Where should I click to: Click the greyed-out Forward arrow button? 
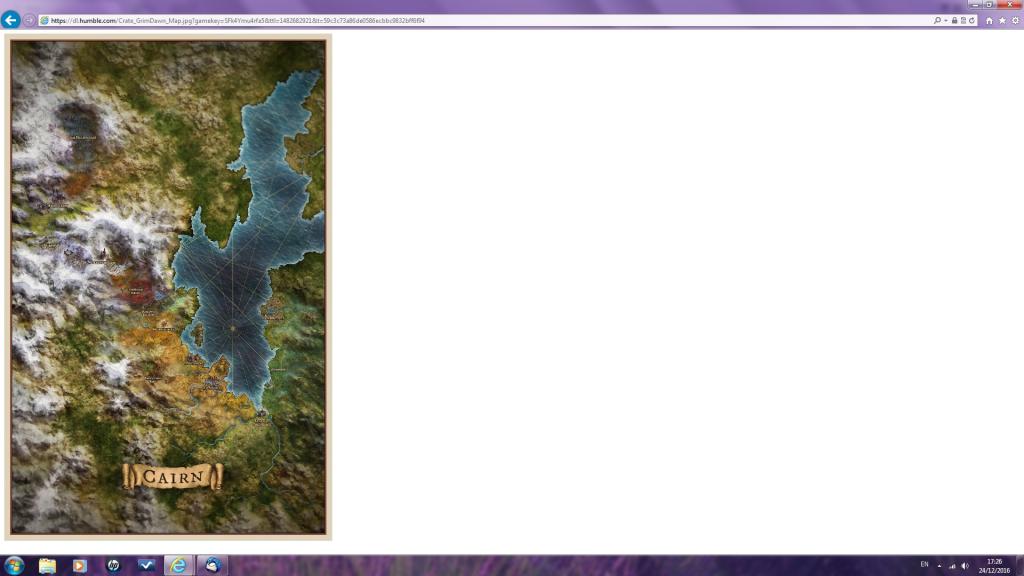tap(29, 20)
